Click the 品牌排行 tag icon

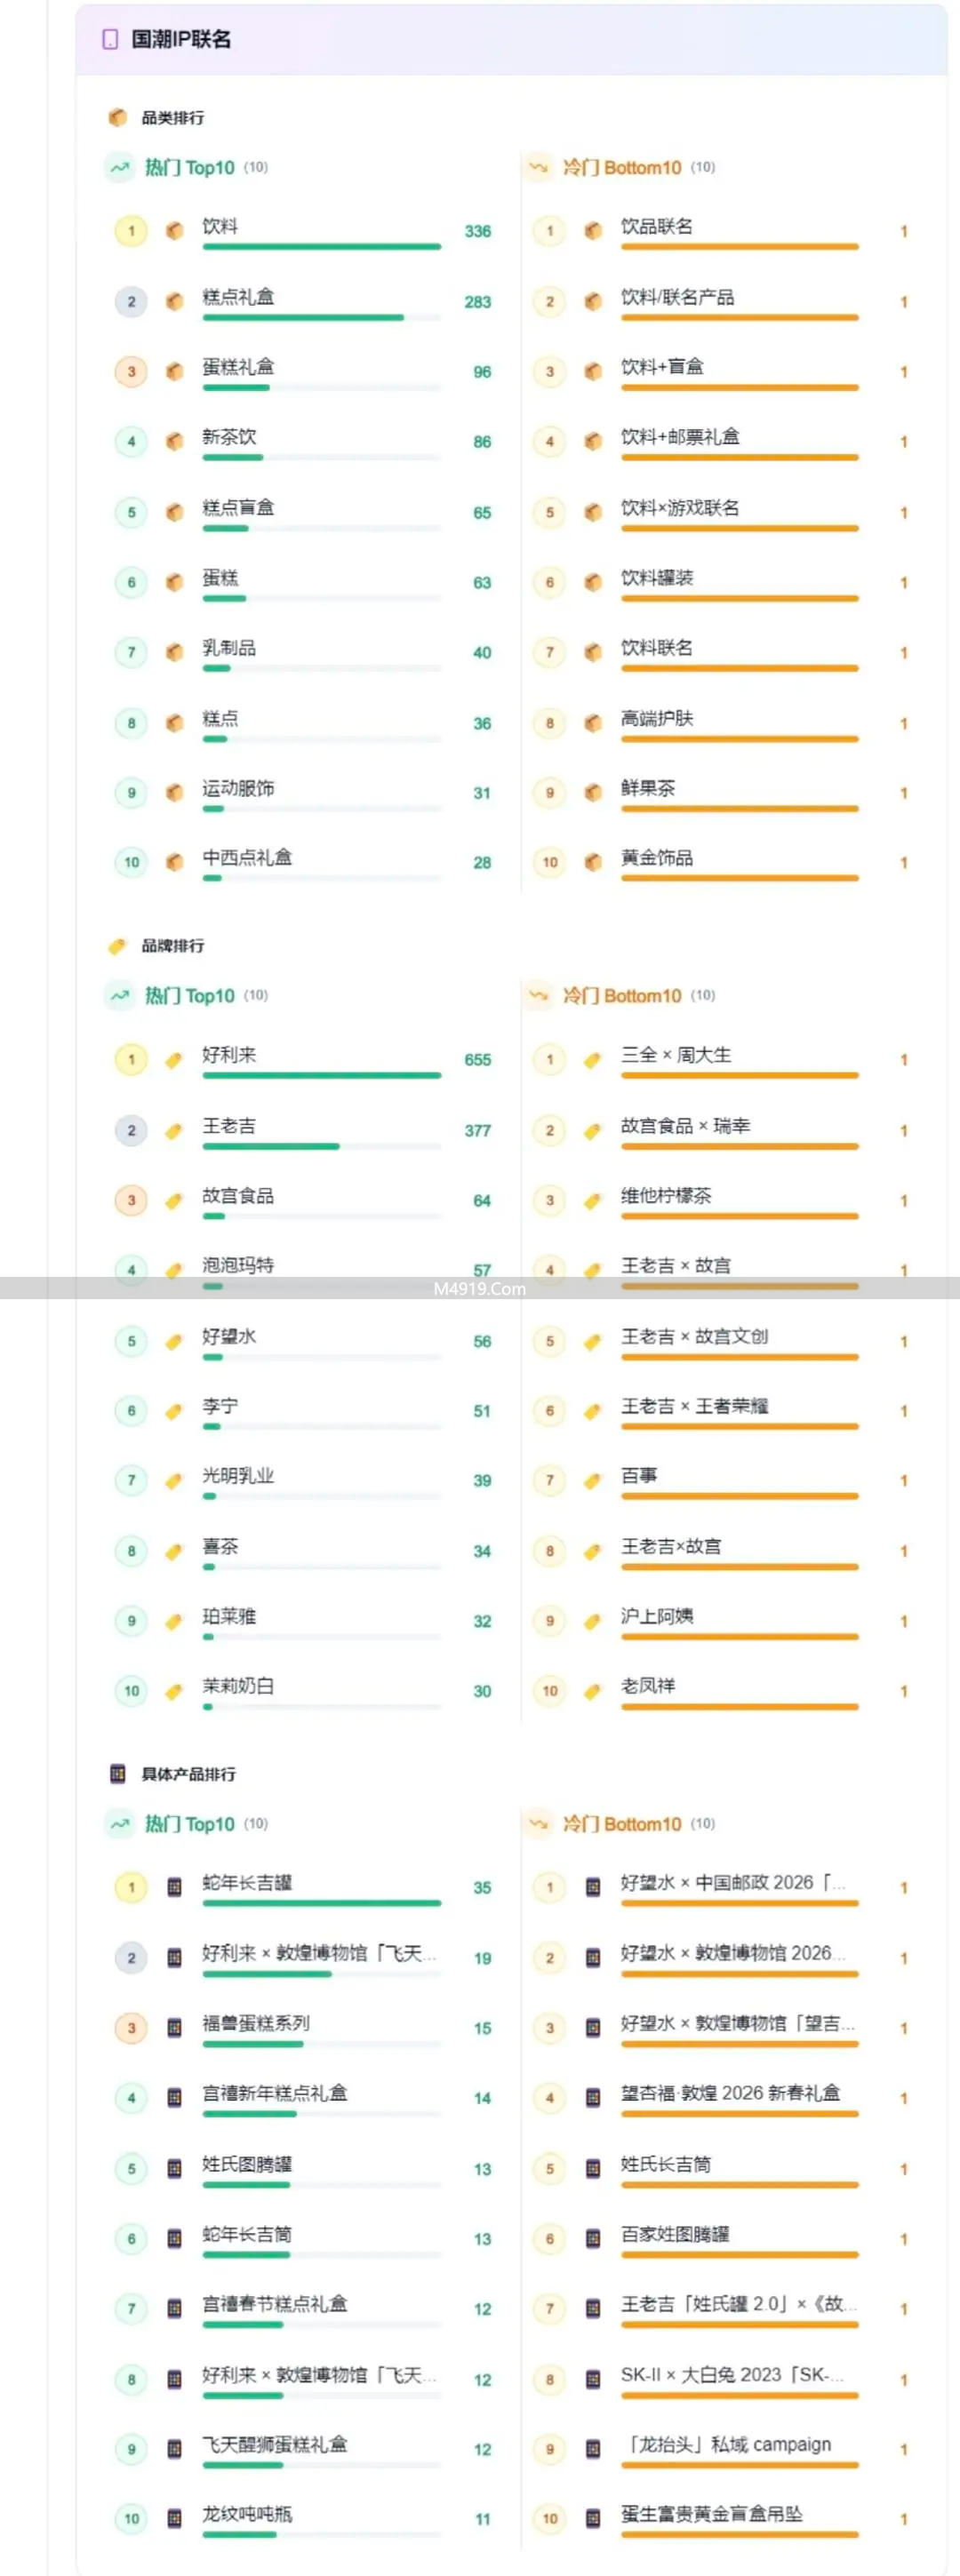[117, 946]
